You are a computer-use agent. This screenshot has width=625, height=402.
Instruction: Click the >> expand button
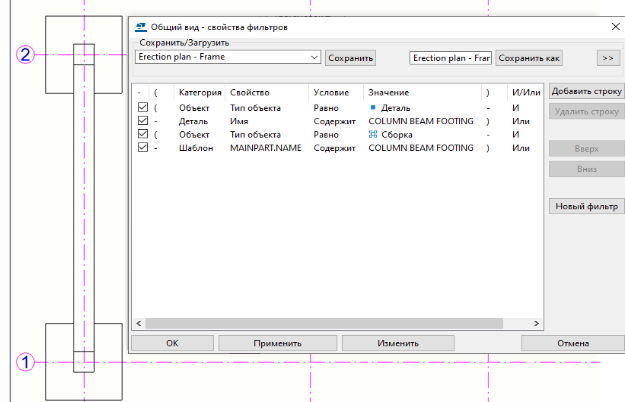(607, 58)
